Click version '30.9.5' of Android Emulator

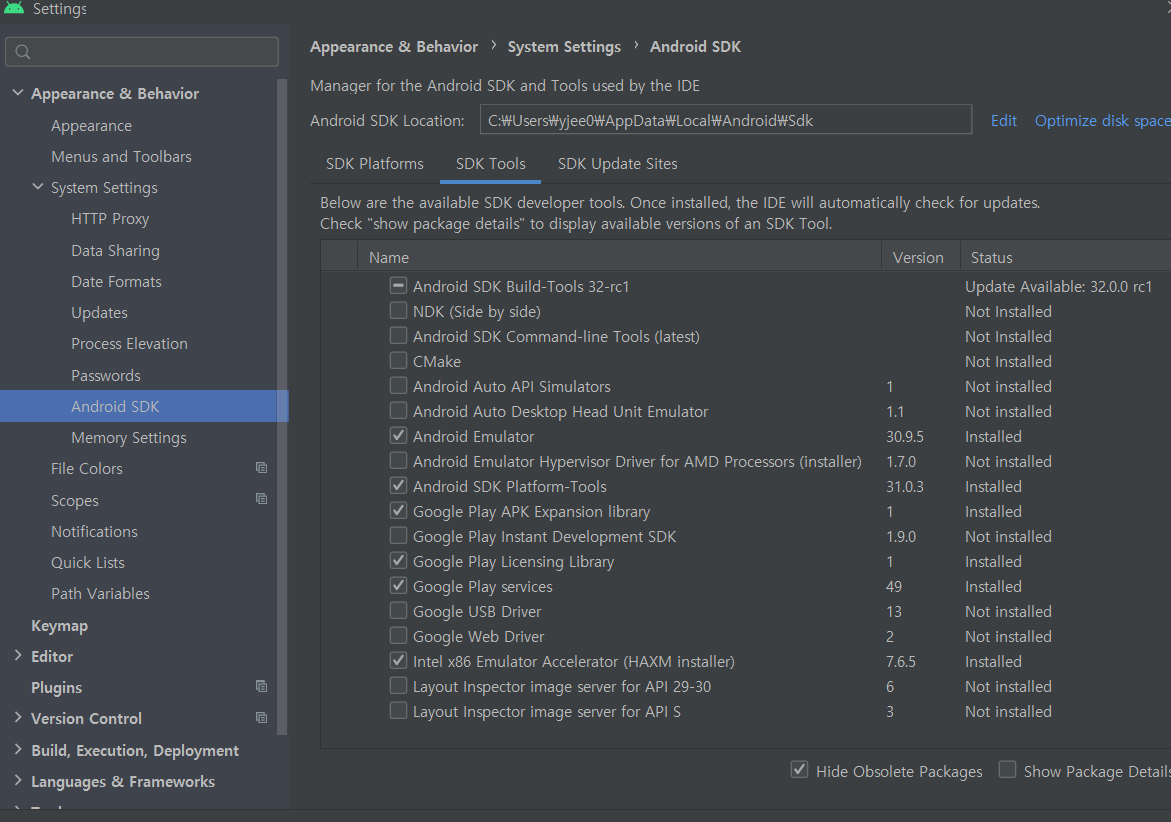coord(904,436)
